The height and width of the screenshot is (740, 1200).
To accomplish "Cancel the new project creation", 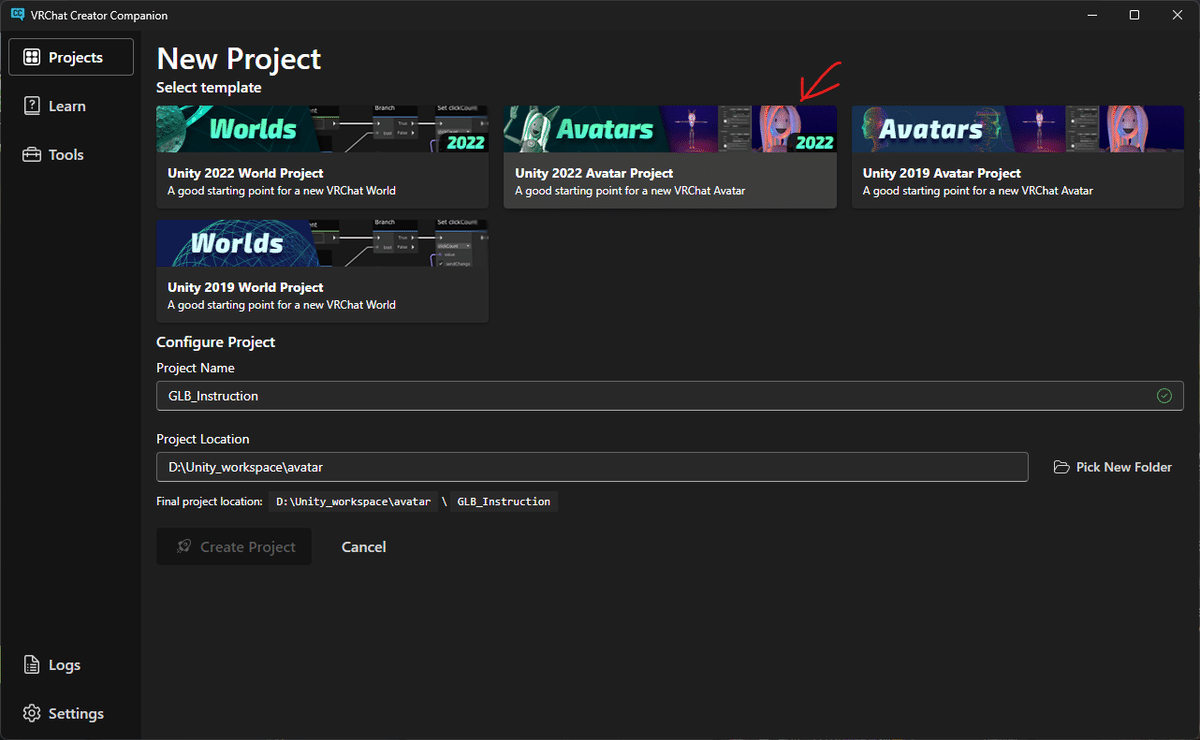I will click(364, 547).
